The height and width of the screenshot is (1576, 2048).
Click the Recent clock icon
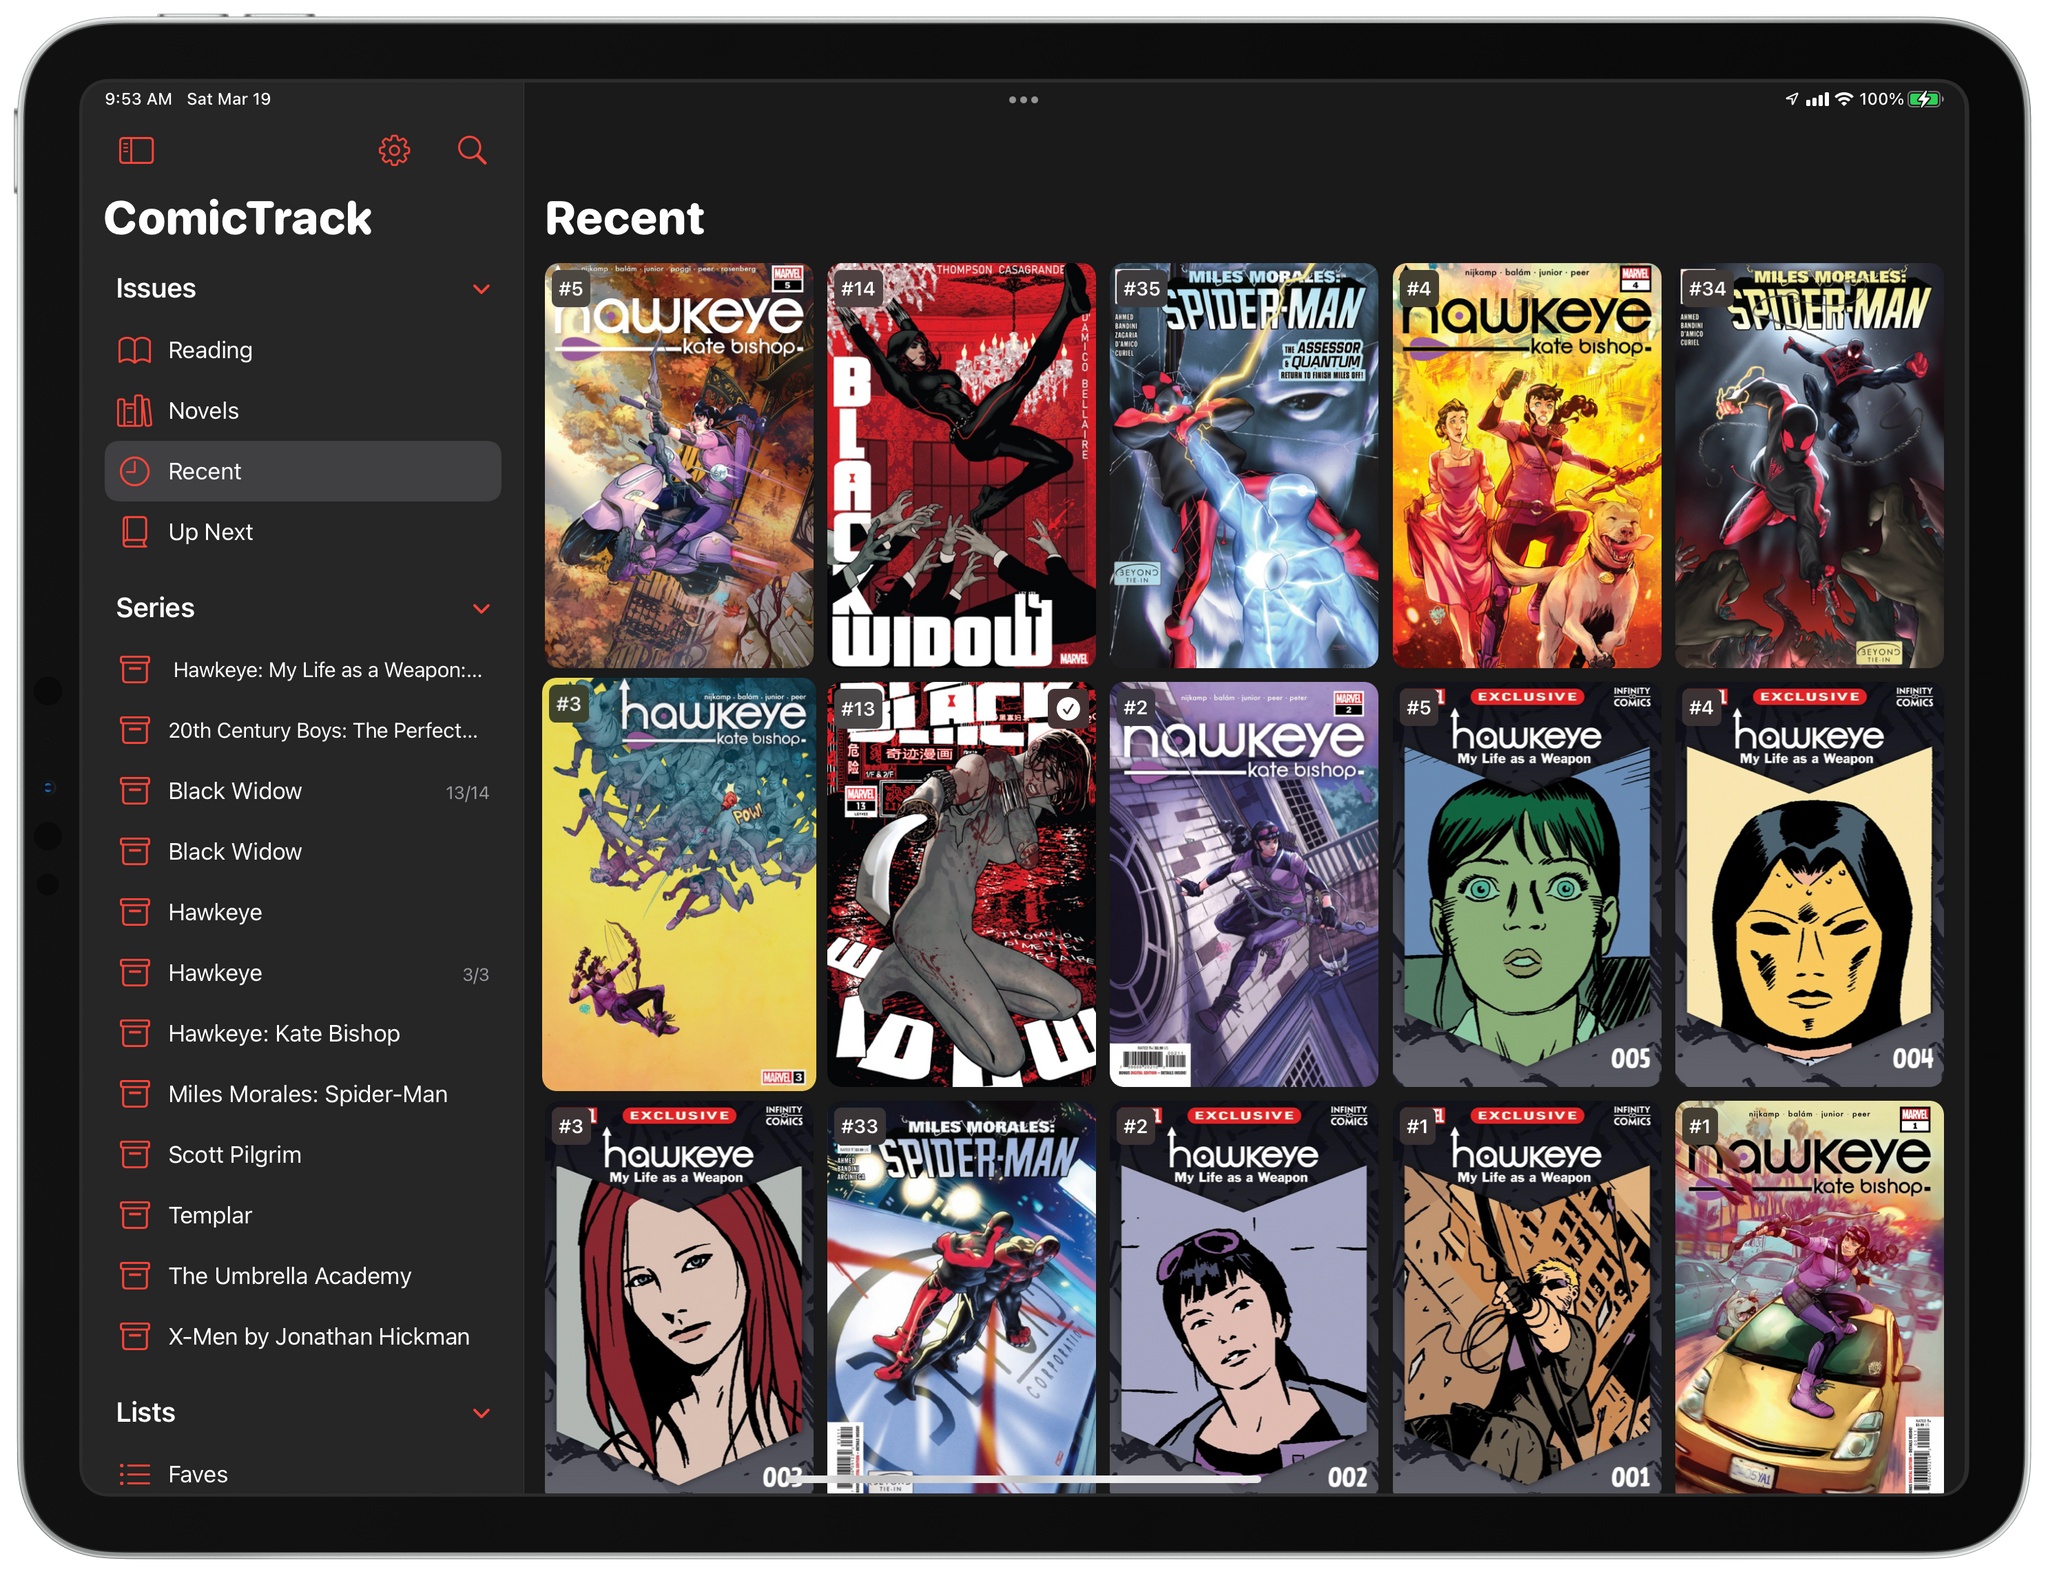(135, 471)
